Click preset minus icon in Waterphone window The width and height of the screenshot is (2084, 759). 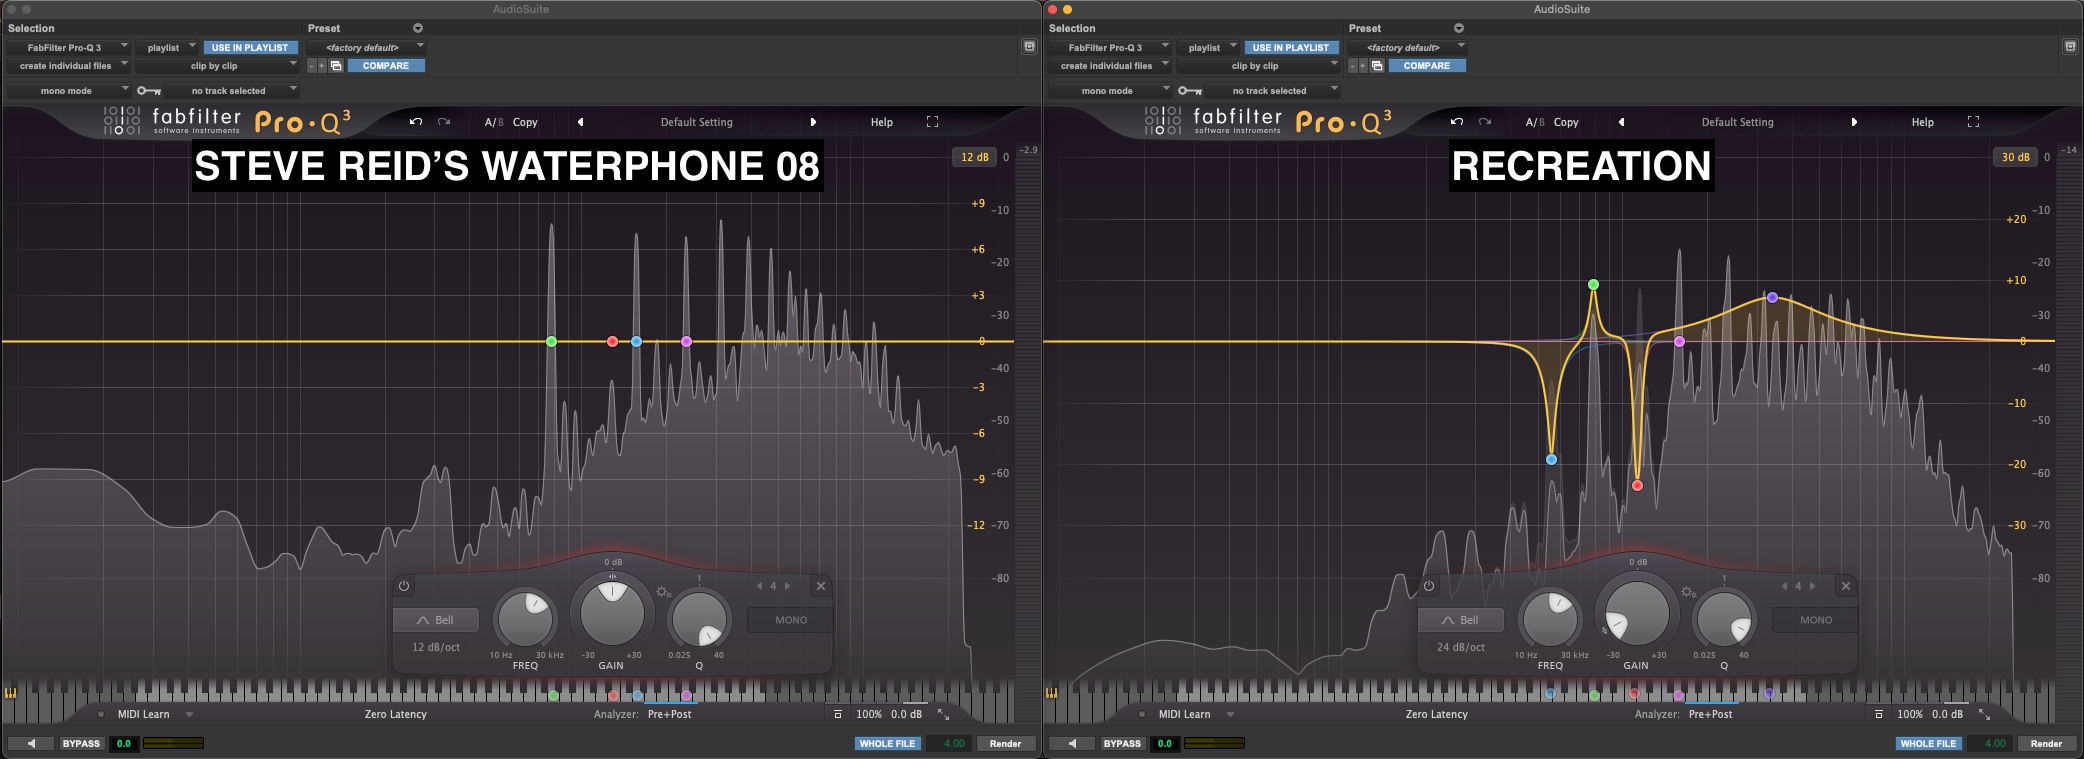(311, 66)
